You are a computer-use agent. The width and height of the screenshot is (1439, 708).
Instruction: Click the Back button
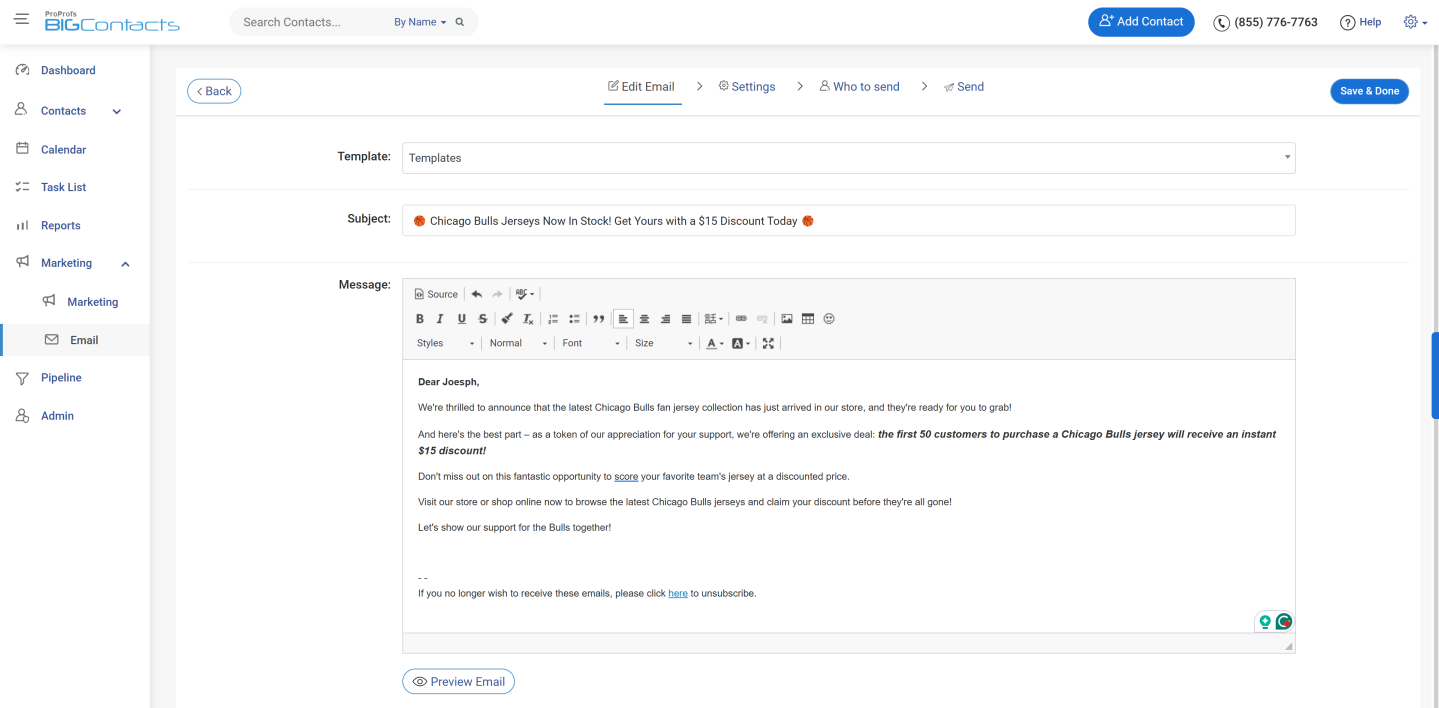click(214, 91)
